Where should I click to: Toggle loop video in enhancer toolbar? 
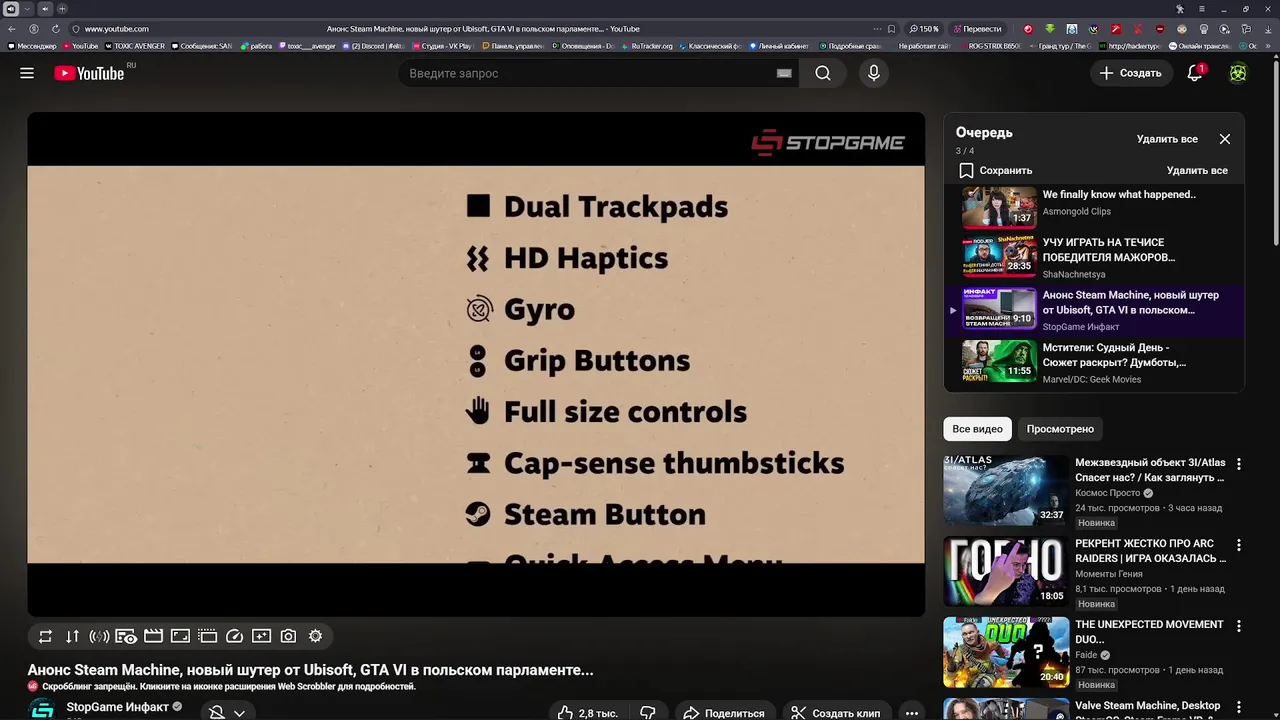pyautogui.click(x=45, y=636)
